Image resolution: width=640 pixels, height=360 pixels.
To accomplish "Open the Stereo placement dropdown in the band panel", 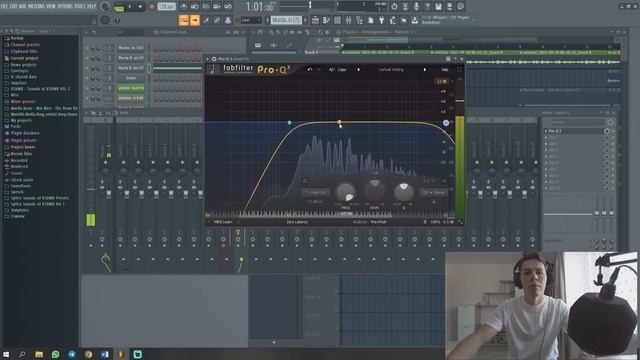I will coord(434,192).
